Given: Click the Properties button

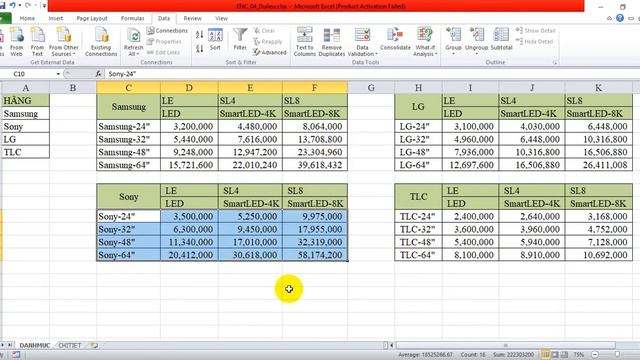Looking at the screenshot, I should pos(164,42).
